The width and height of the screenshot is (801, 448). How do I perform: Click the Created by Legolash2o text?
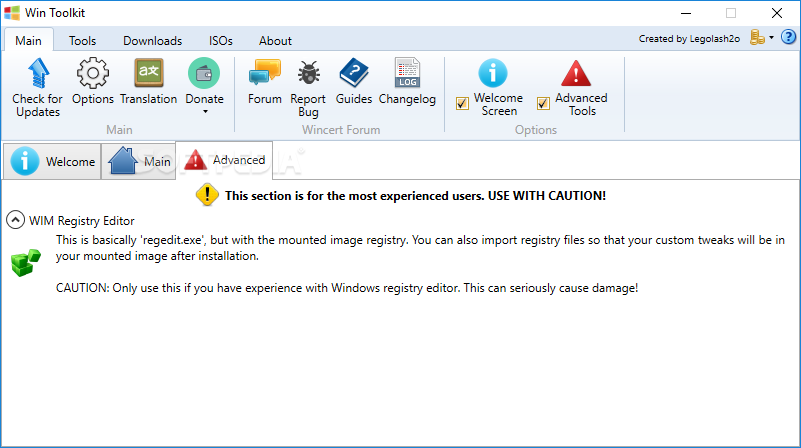pos(689,38)
